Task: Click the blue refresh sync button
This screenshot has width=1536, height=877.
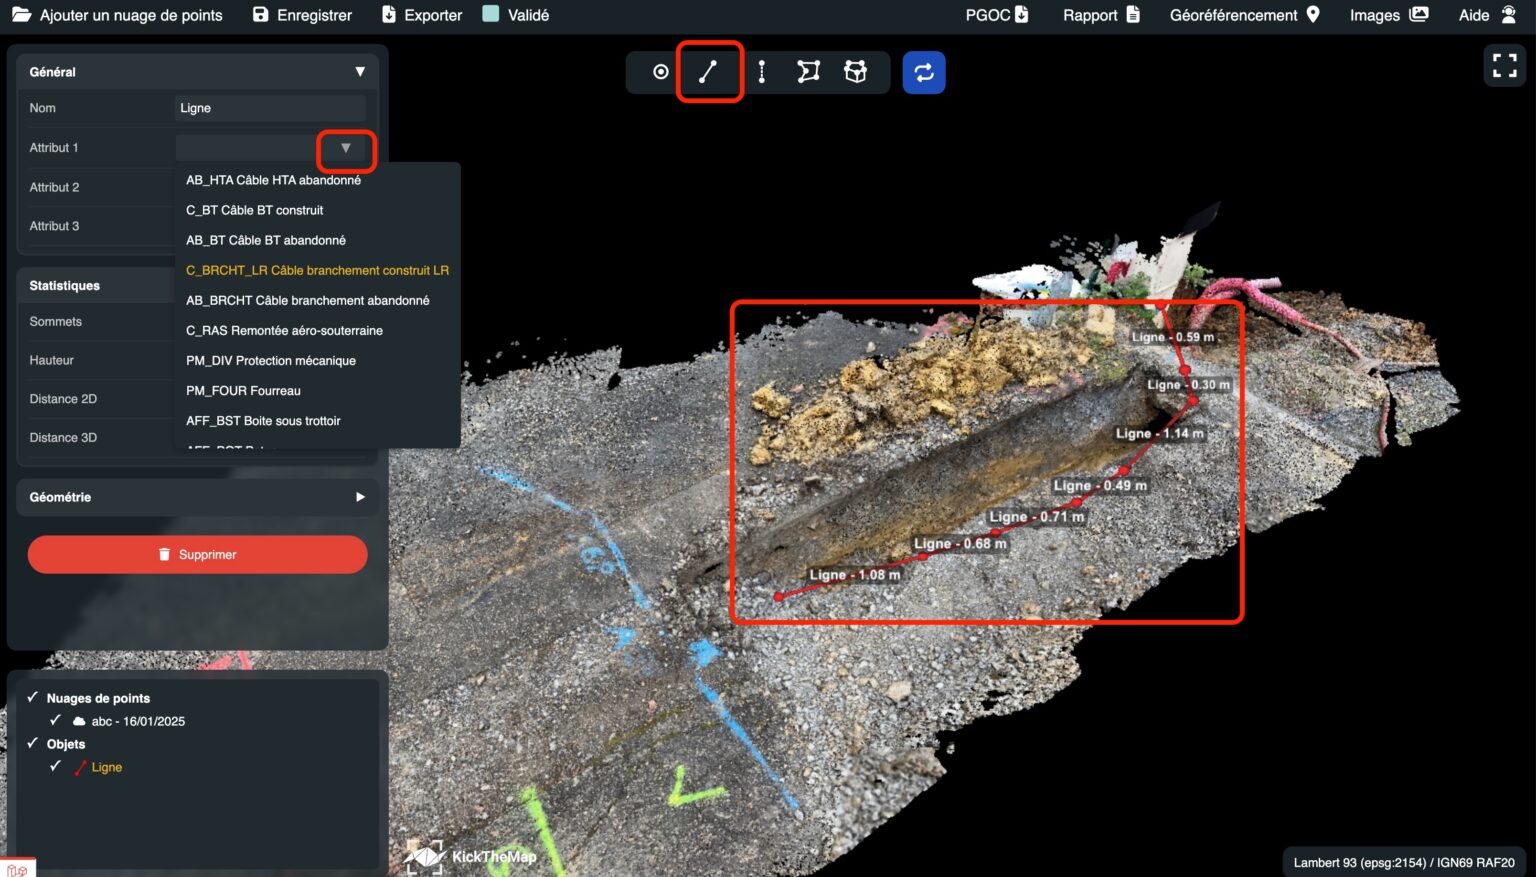Action: coord(923,71)
